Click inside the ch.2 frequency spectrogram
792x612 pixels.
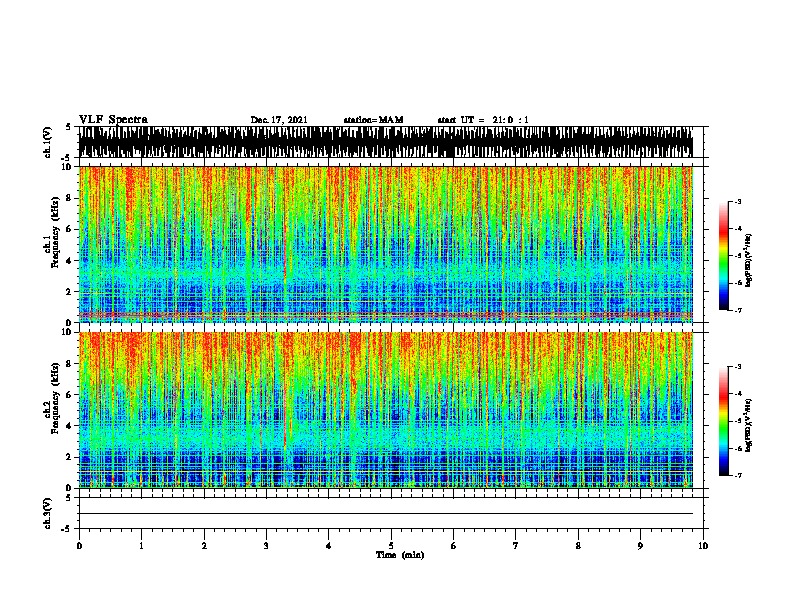tap(385, 410)
